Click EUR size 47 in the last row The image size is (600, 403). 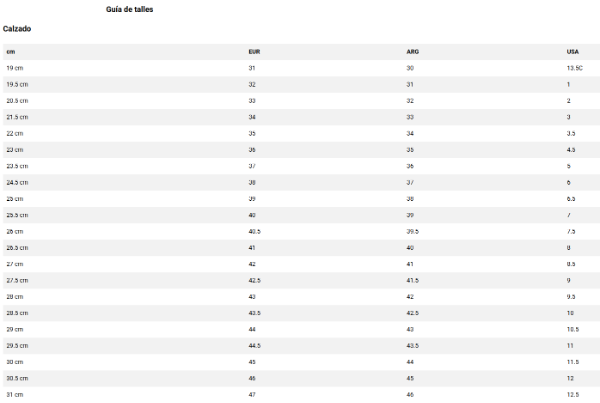click(252, 394)
